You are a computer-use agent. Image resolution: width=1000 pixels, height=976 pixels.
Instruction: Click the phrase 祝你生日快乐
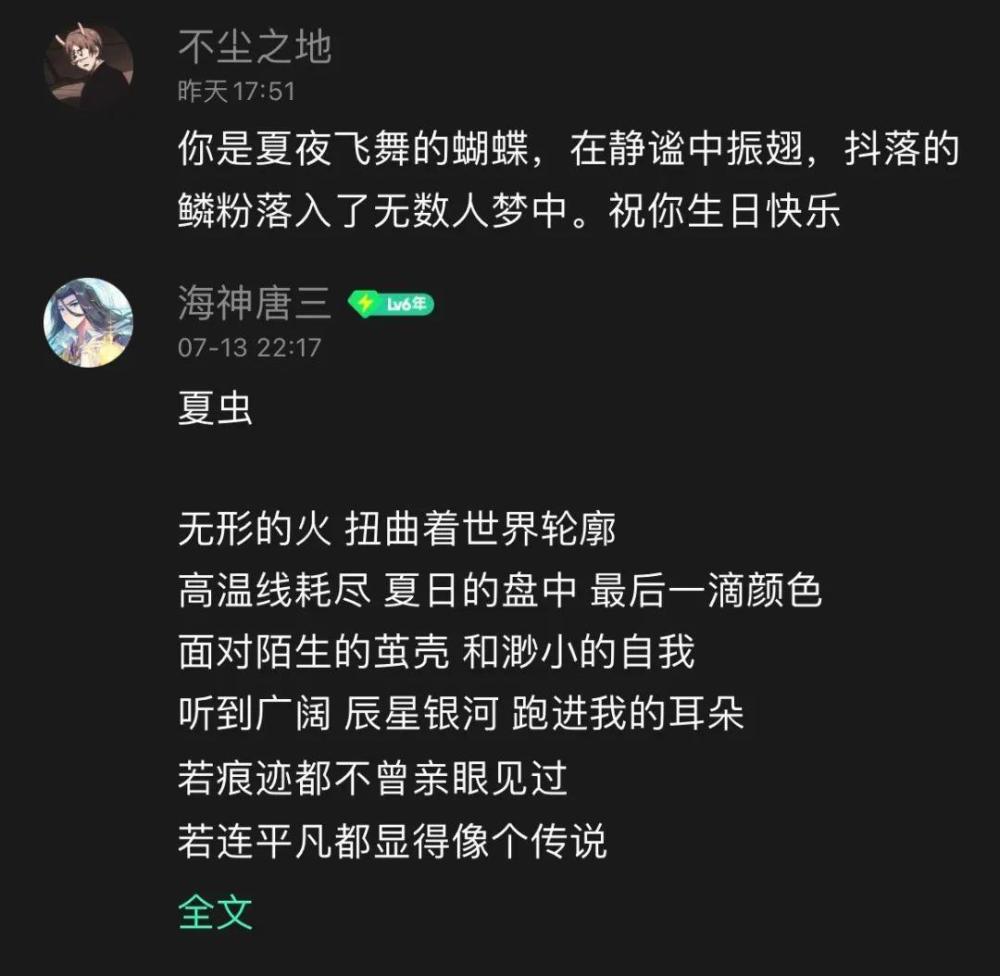(724, 211)
